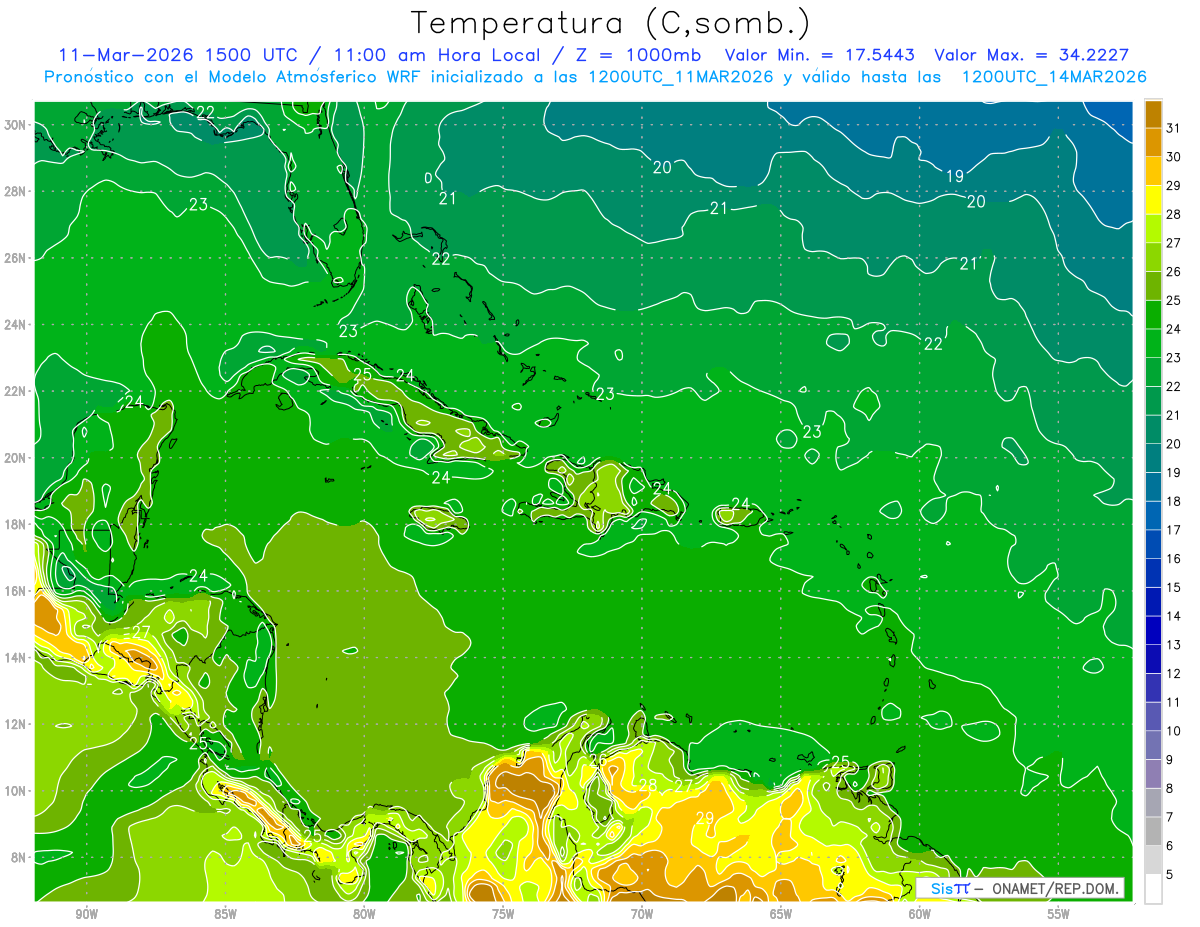
Task: Click the valid-until time '1200UTC_14MAR2026'
Action: (x=1054, y=77)
